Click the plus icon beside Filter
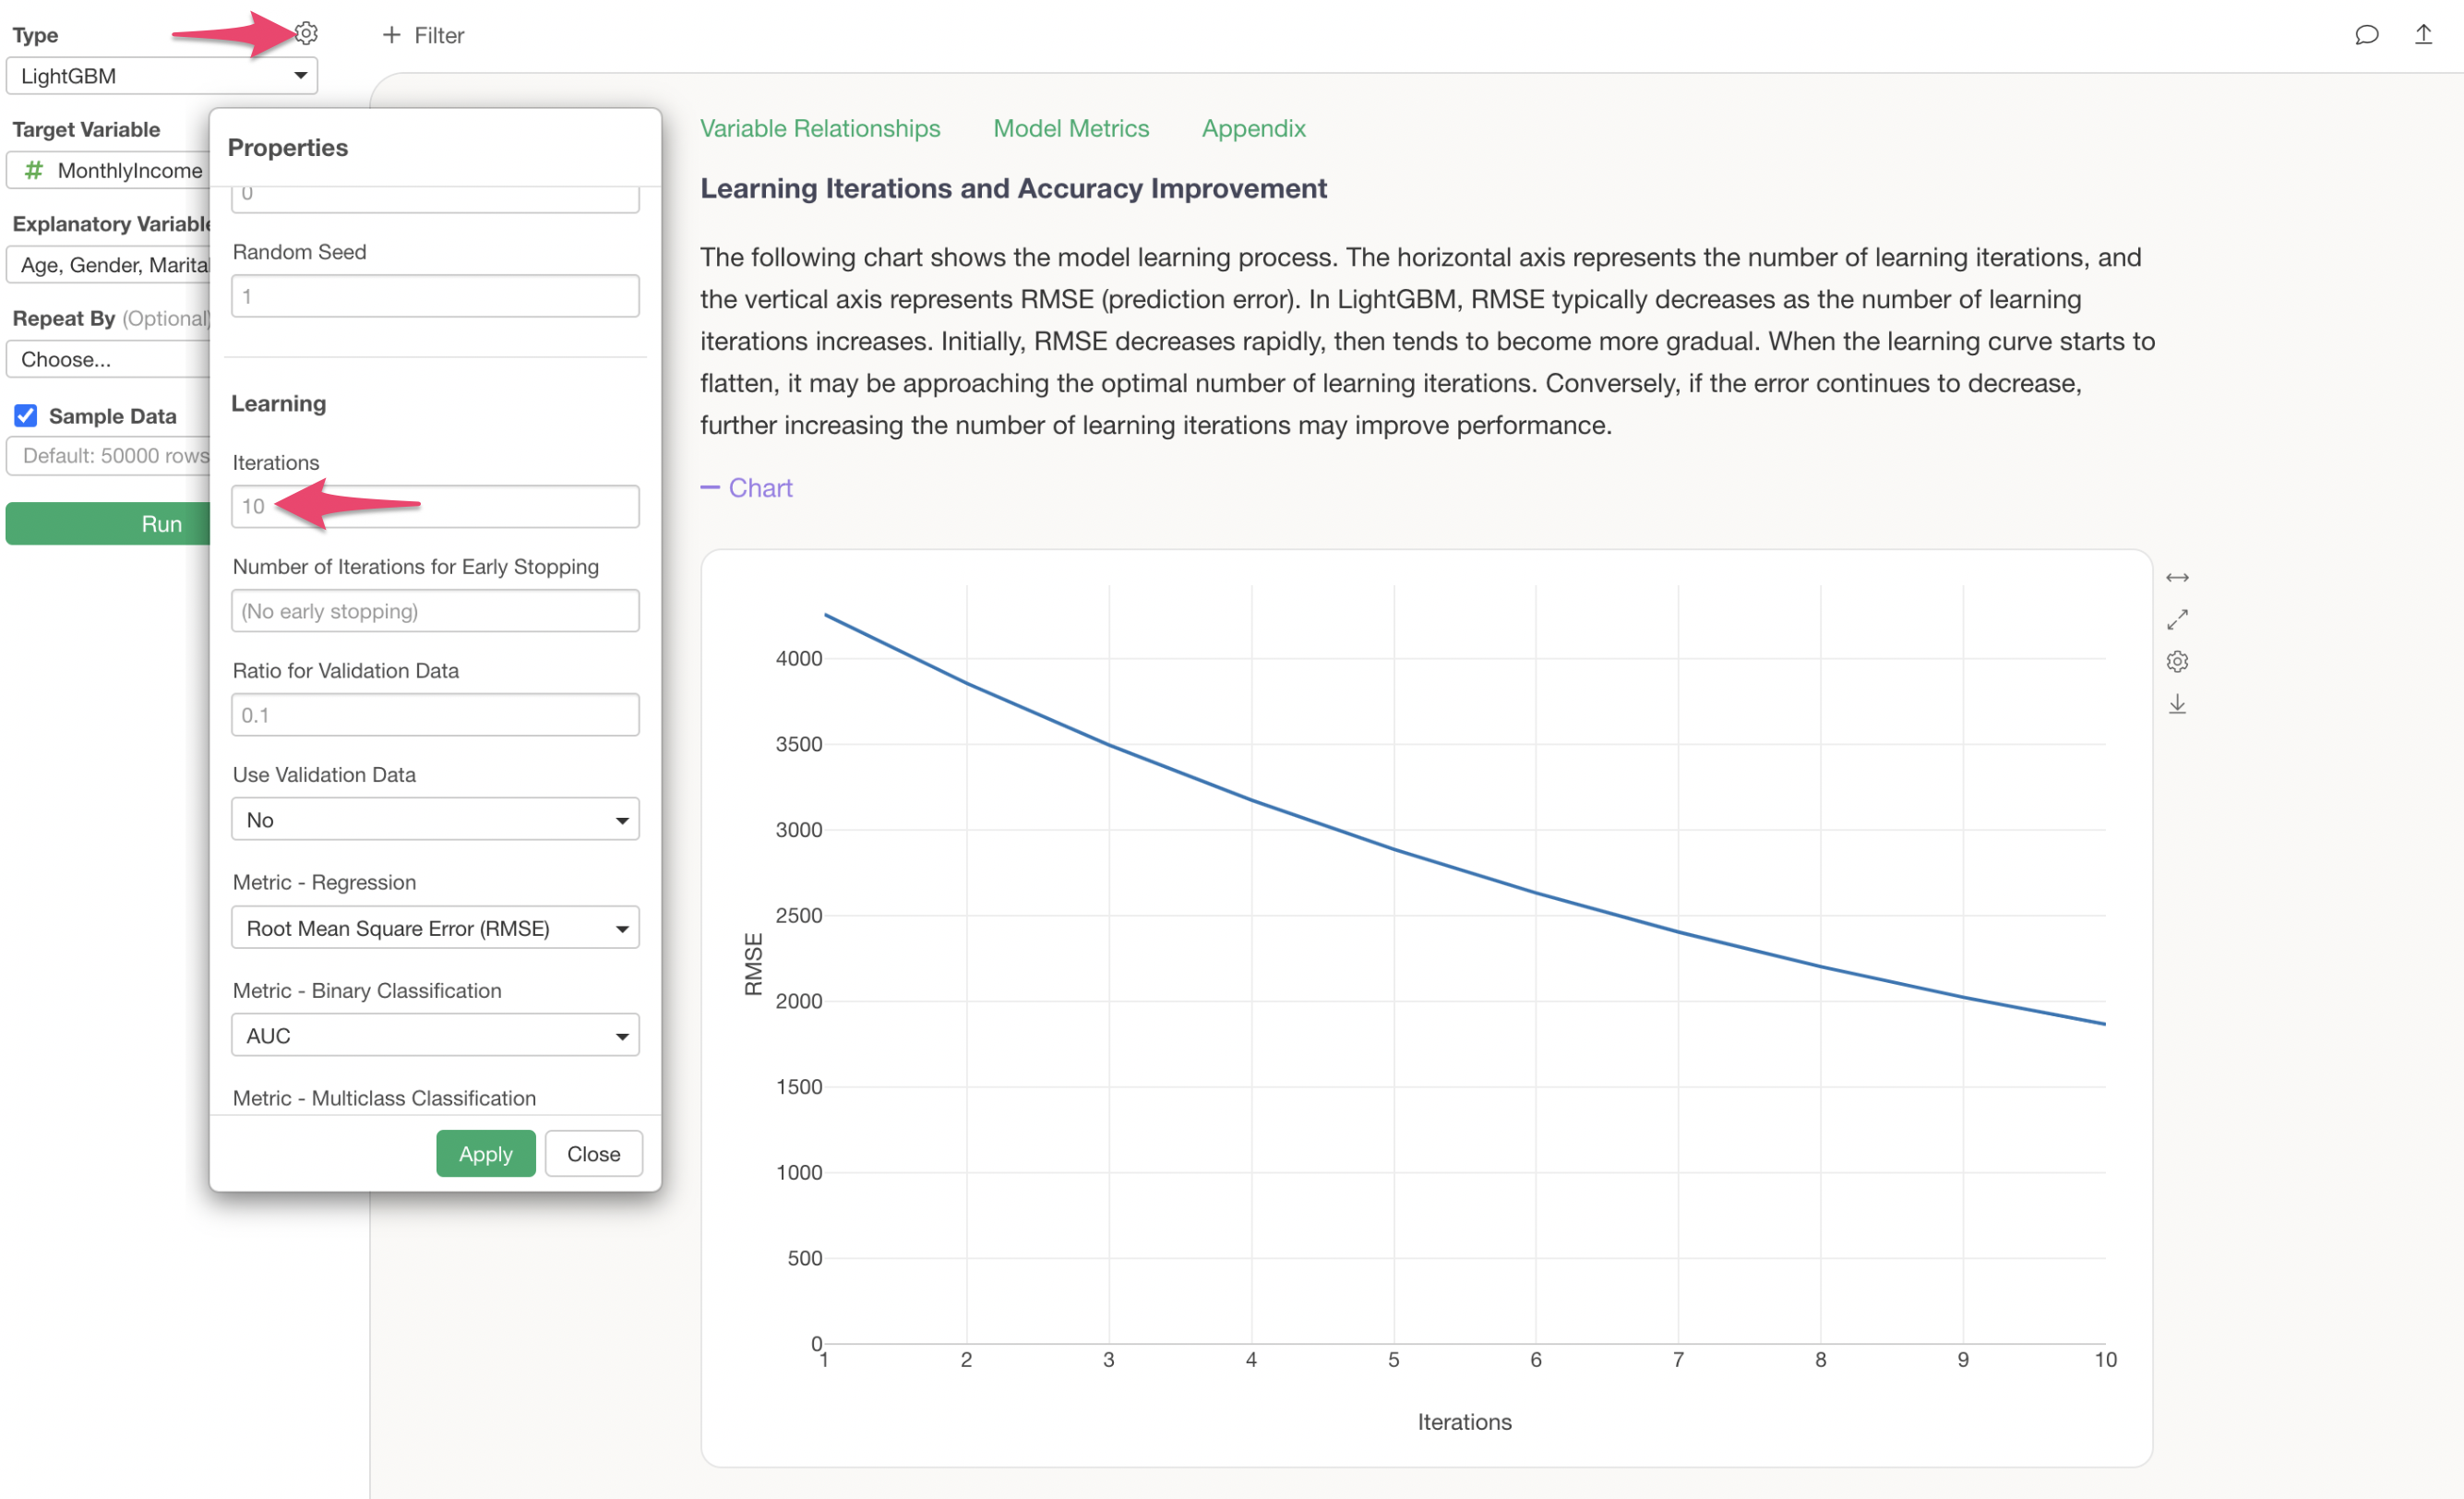This screenshot has width=2464, height=1499. tap(391, 35)
